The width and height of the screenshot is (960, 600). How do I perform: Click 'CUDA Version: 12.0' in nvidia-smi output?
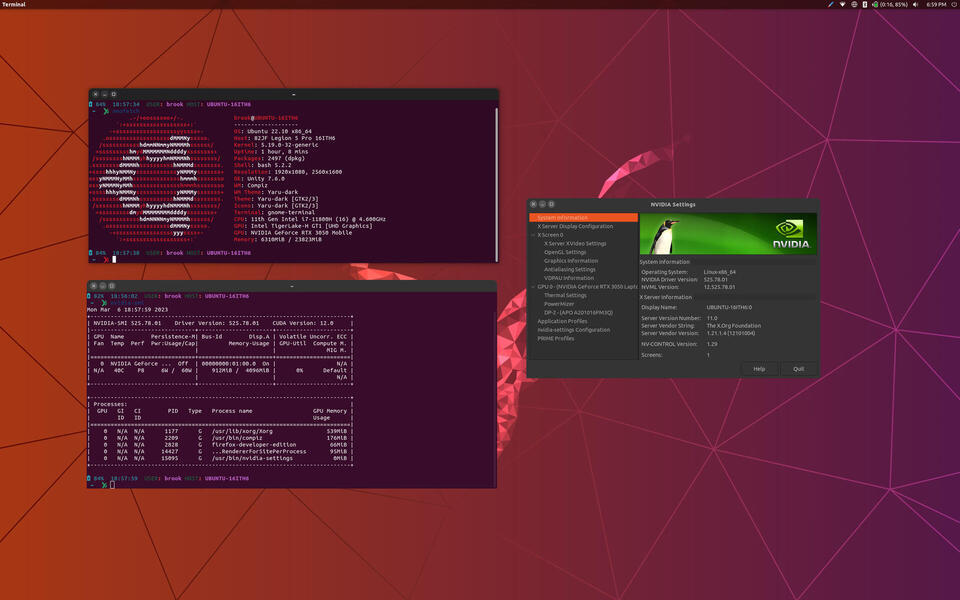click(303, 323)
